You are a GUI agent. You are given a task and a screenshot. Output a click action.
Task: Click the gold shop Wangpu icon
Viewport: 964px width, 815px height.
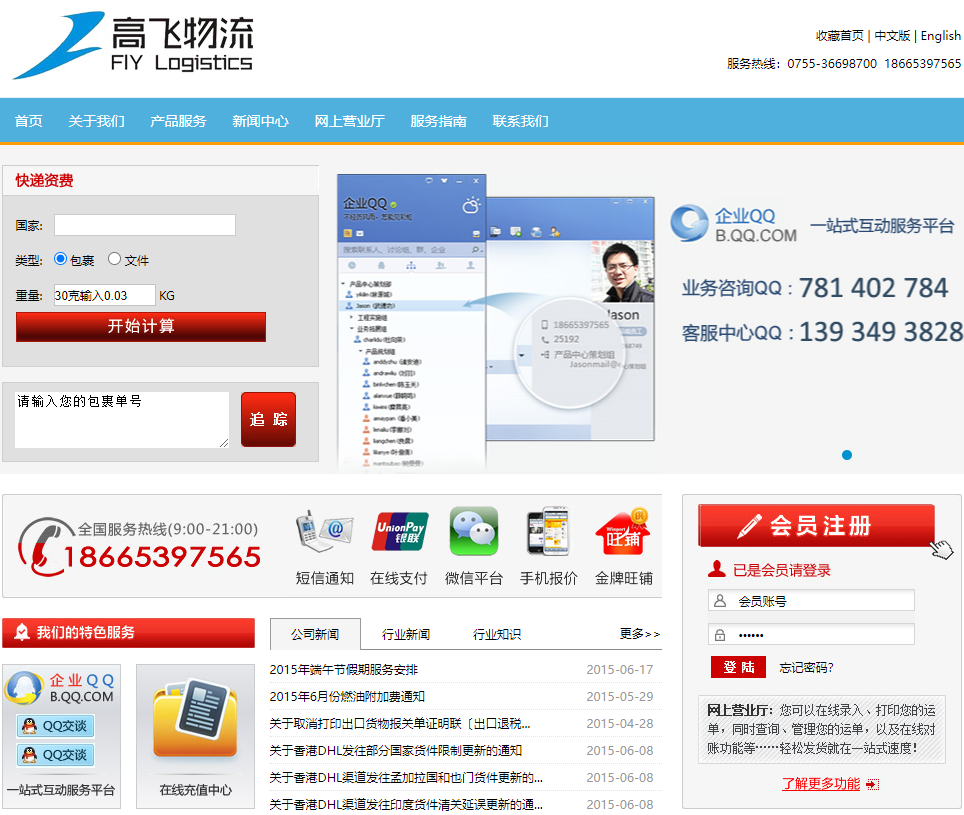click(623, 533)
